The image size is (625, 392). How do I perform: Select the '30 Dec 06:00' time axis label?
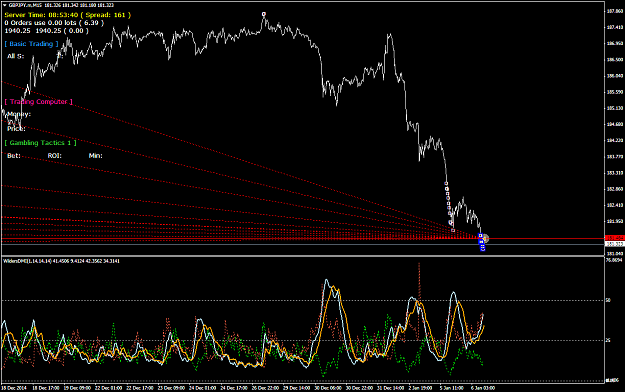point(329,388)
